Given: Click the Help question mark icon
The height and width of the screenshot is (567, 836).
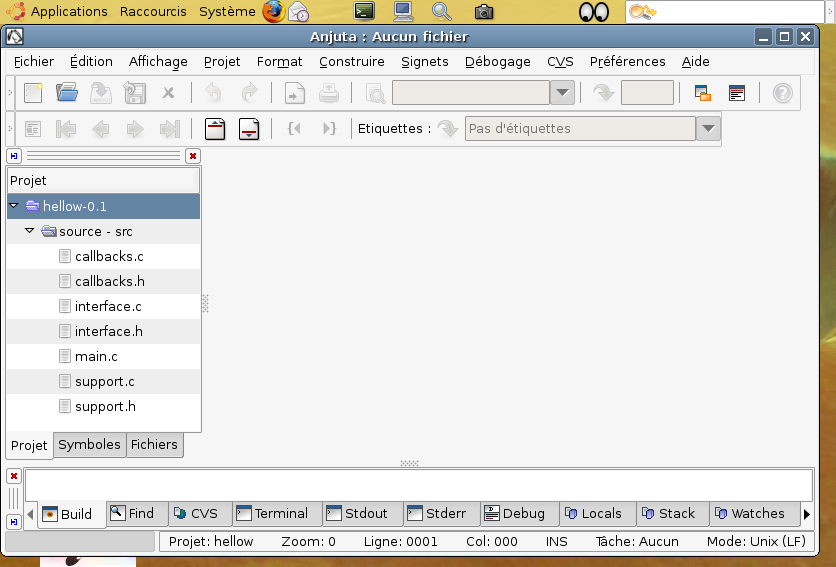Looking at the screenshot, I should pos(783,93).
